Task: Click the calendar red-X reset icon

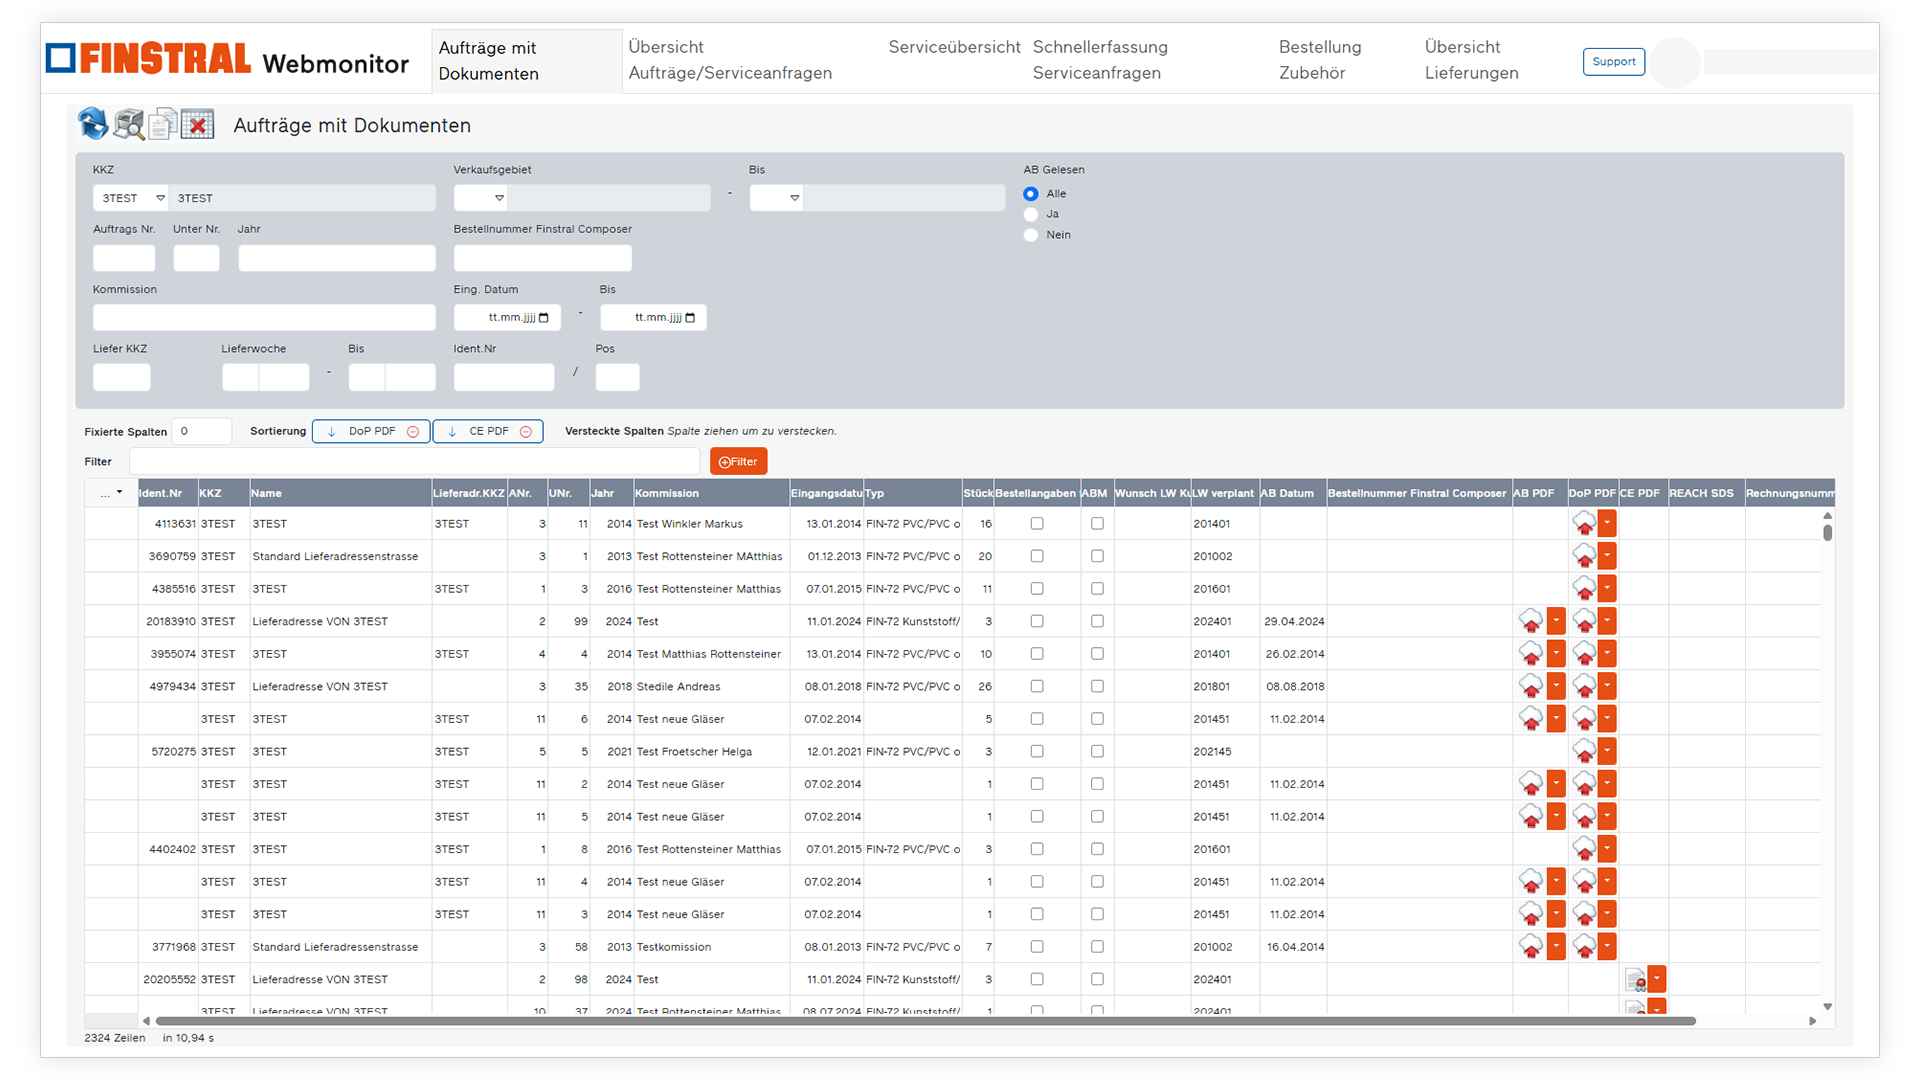Action: 198,124
